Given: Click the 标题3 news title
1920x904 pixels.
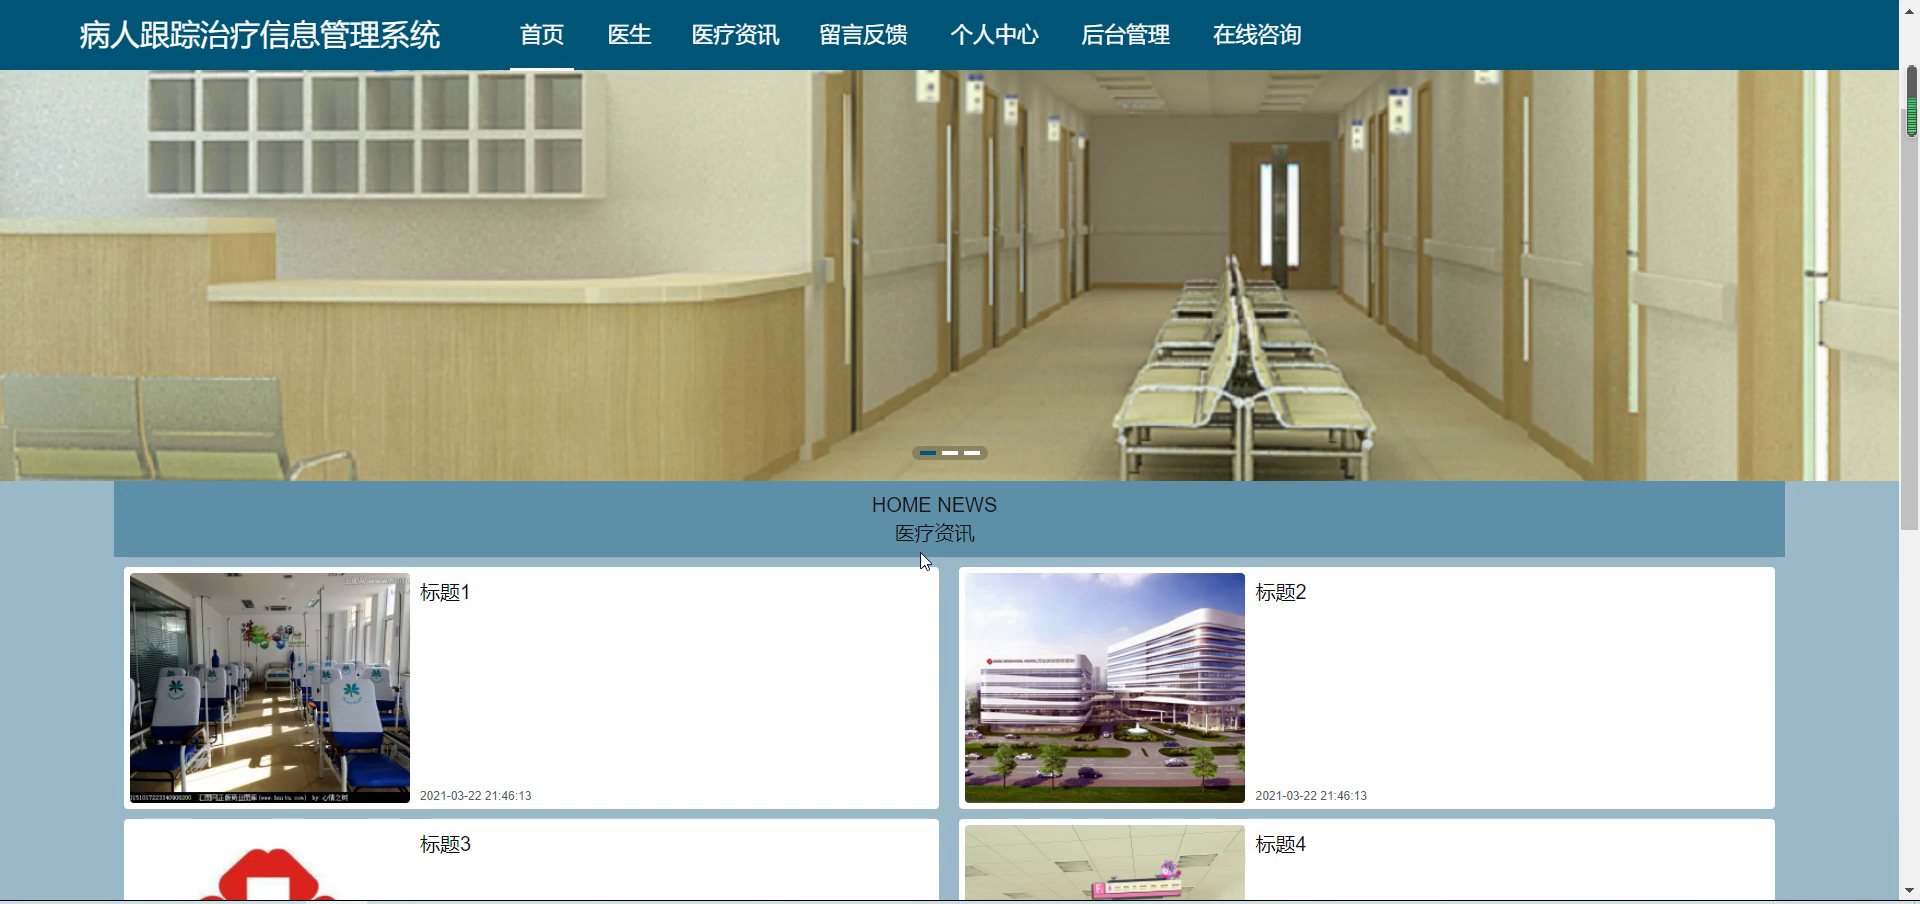Looking at the screenshot, I should (x=445, y=845).
